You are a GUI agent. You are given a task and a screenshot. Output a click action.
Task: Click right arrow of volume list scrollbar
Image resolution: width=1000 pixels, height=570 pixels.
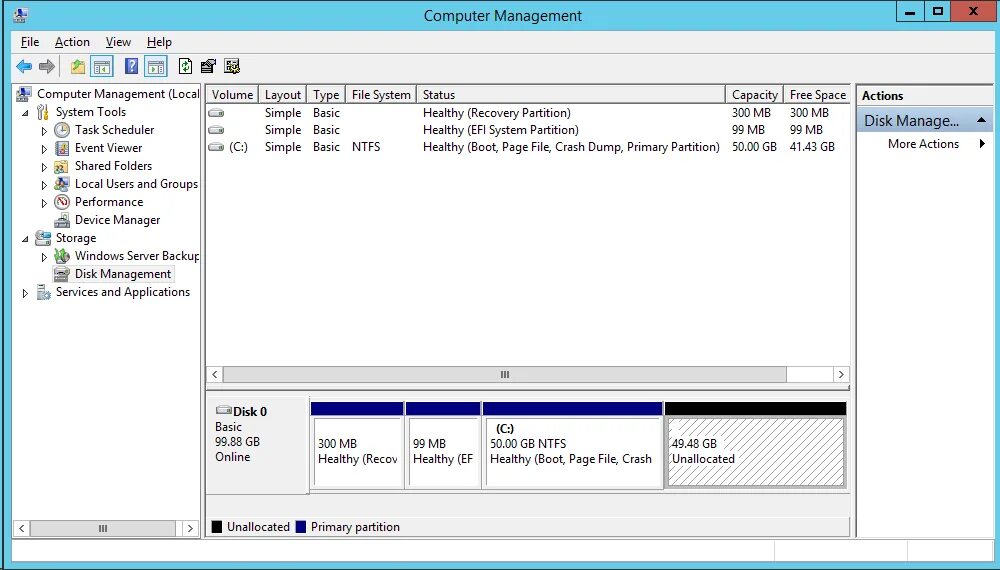tap(841, 374)
